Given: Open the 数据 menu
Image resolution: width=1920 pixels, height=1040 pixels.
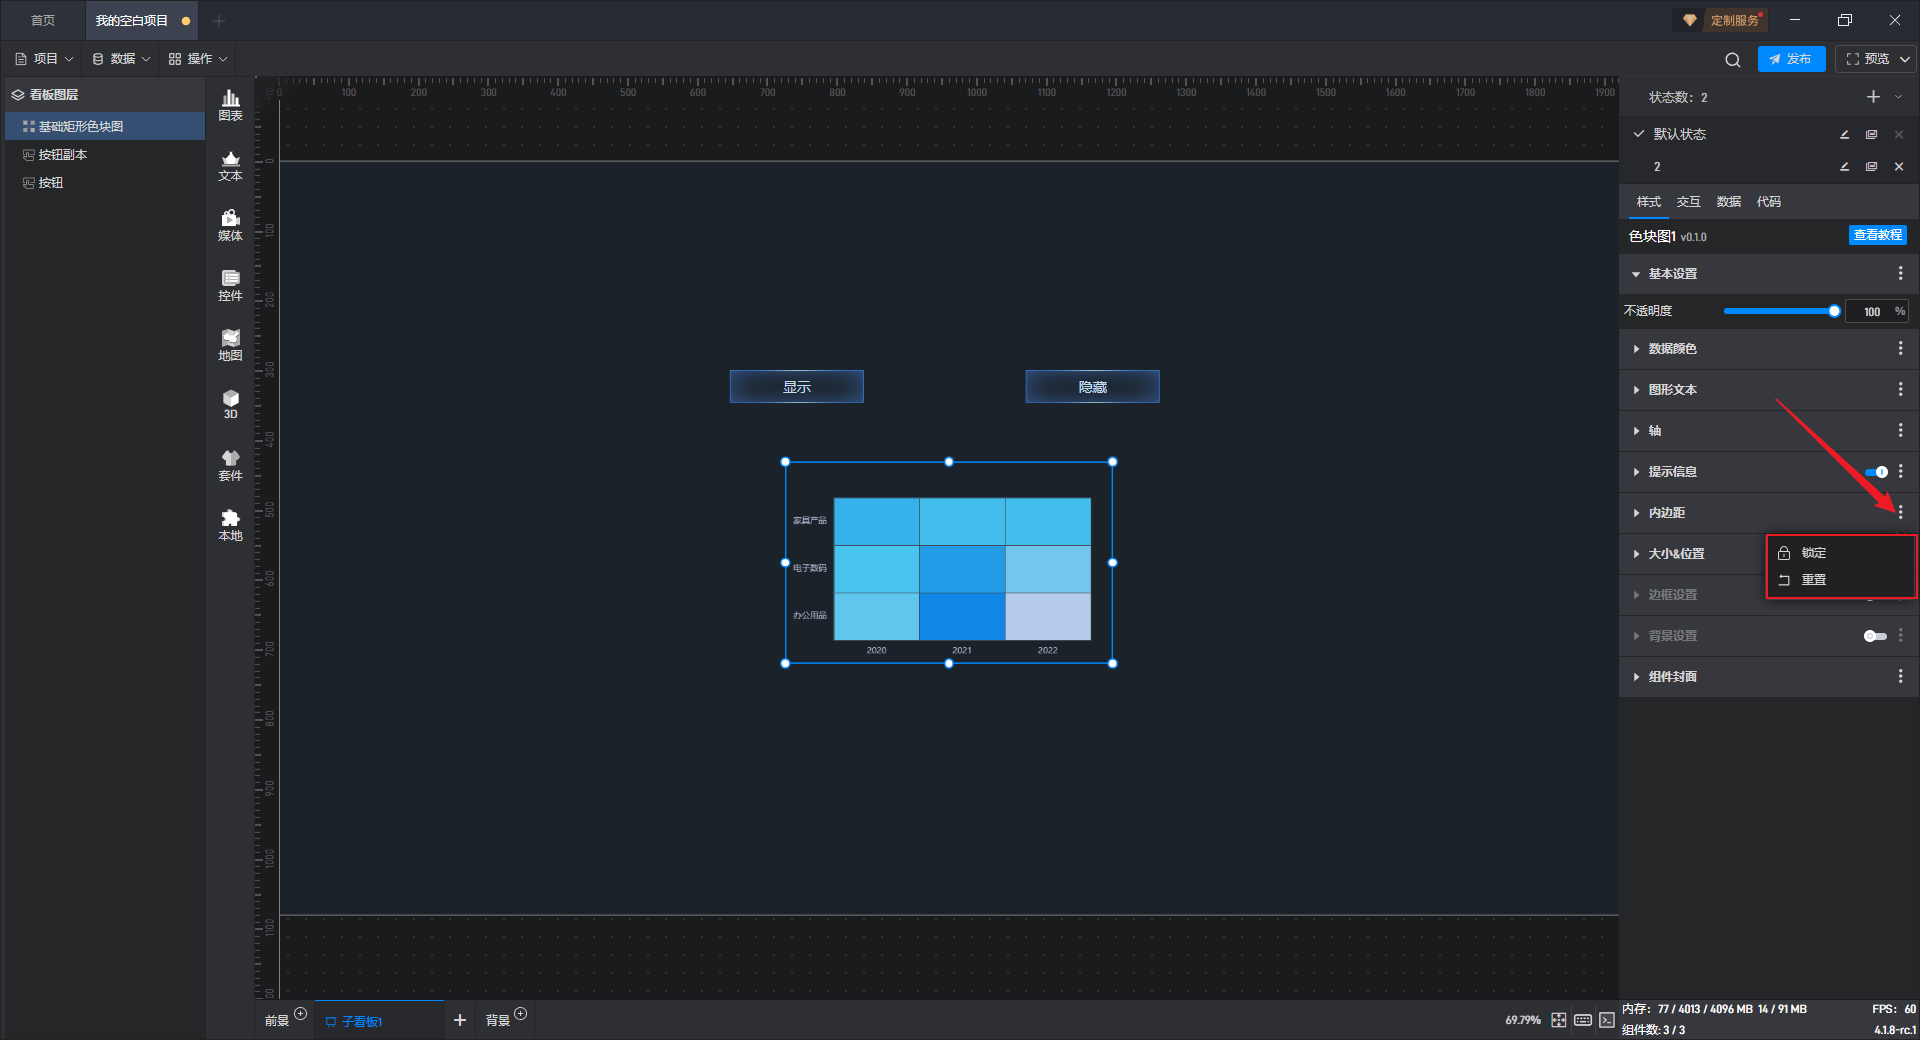Looking at the screenshot, I should [121, 59].
